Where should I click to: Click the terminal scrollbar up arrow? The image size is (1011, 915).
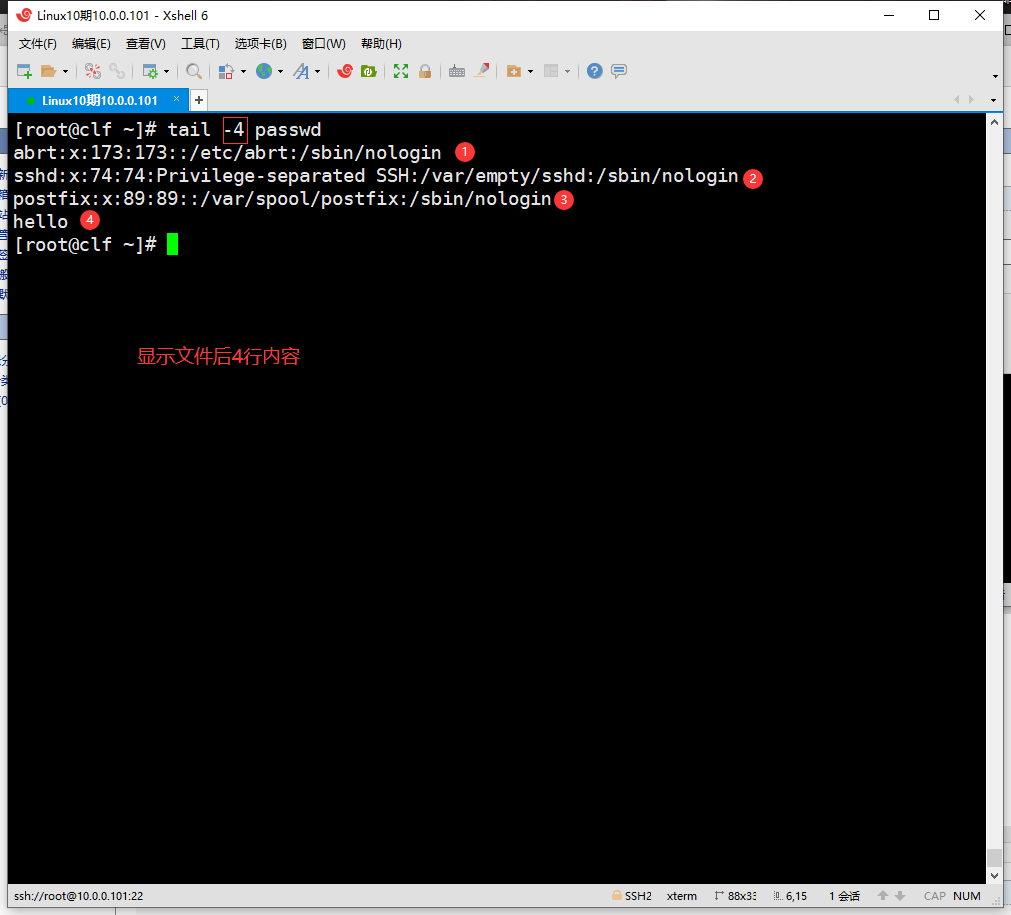[x=994, y=122]
